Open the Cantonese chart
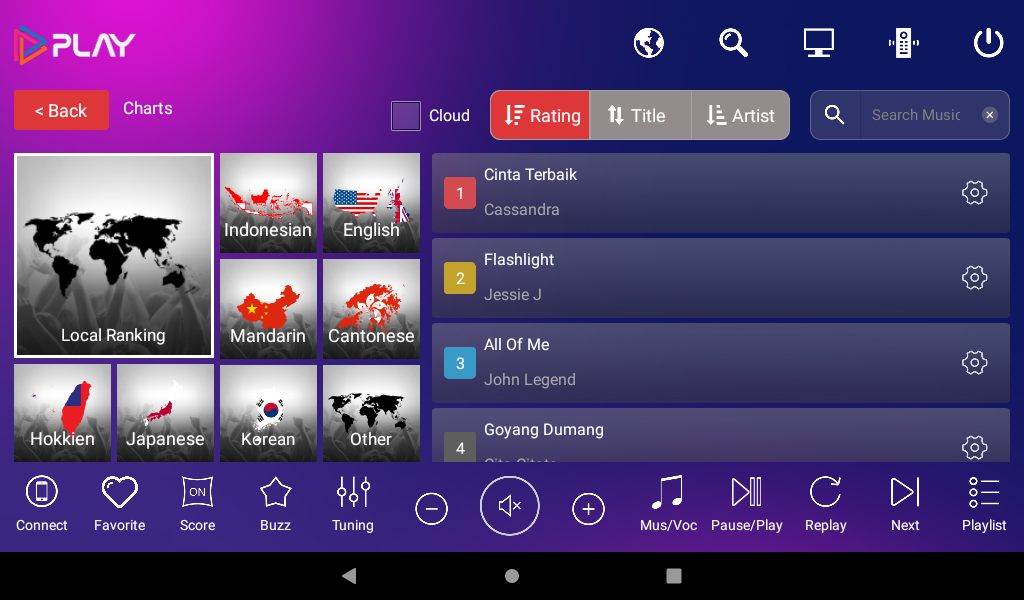1024x600 pixels. point(371,309)
